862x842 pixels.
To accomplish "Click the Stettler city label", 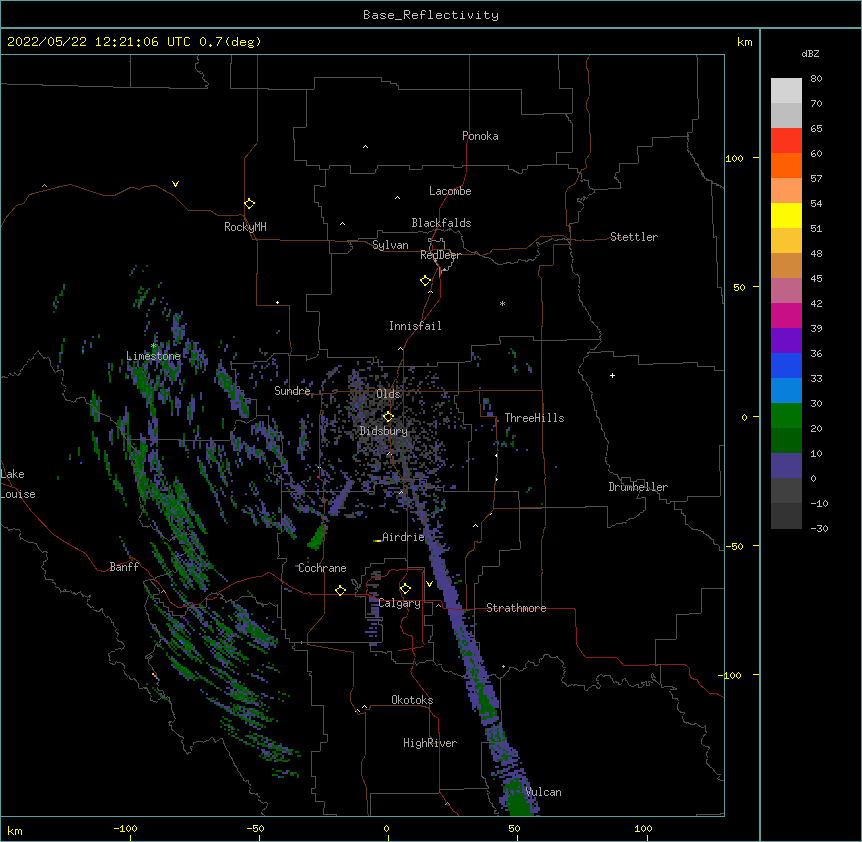I will [x=634, y=237].
